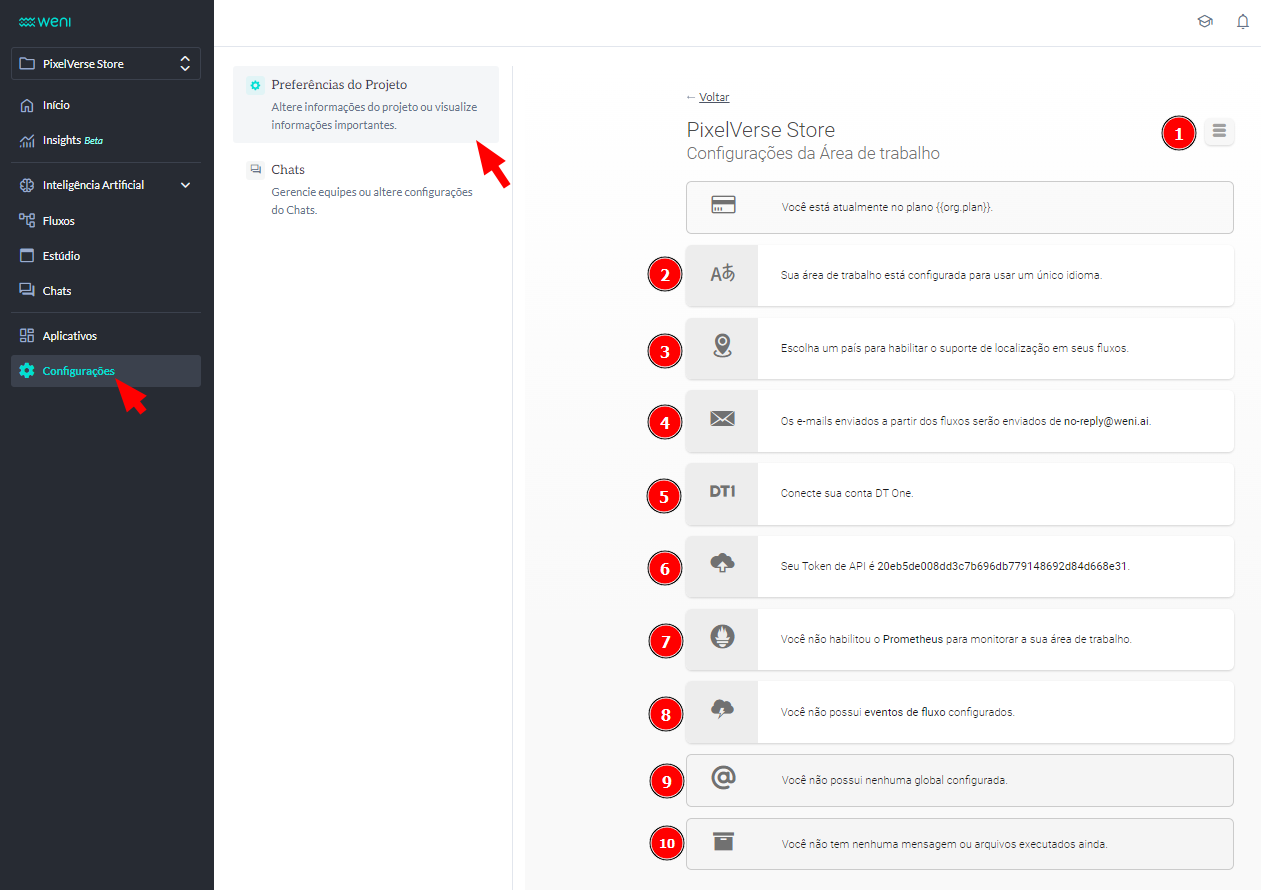The width and height of the screenshot is (1261, 890).
Task: Open the Fluxos section in the sidebar
Action: (60, 220)
